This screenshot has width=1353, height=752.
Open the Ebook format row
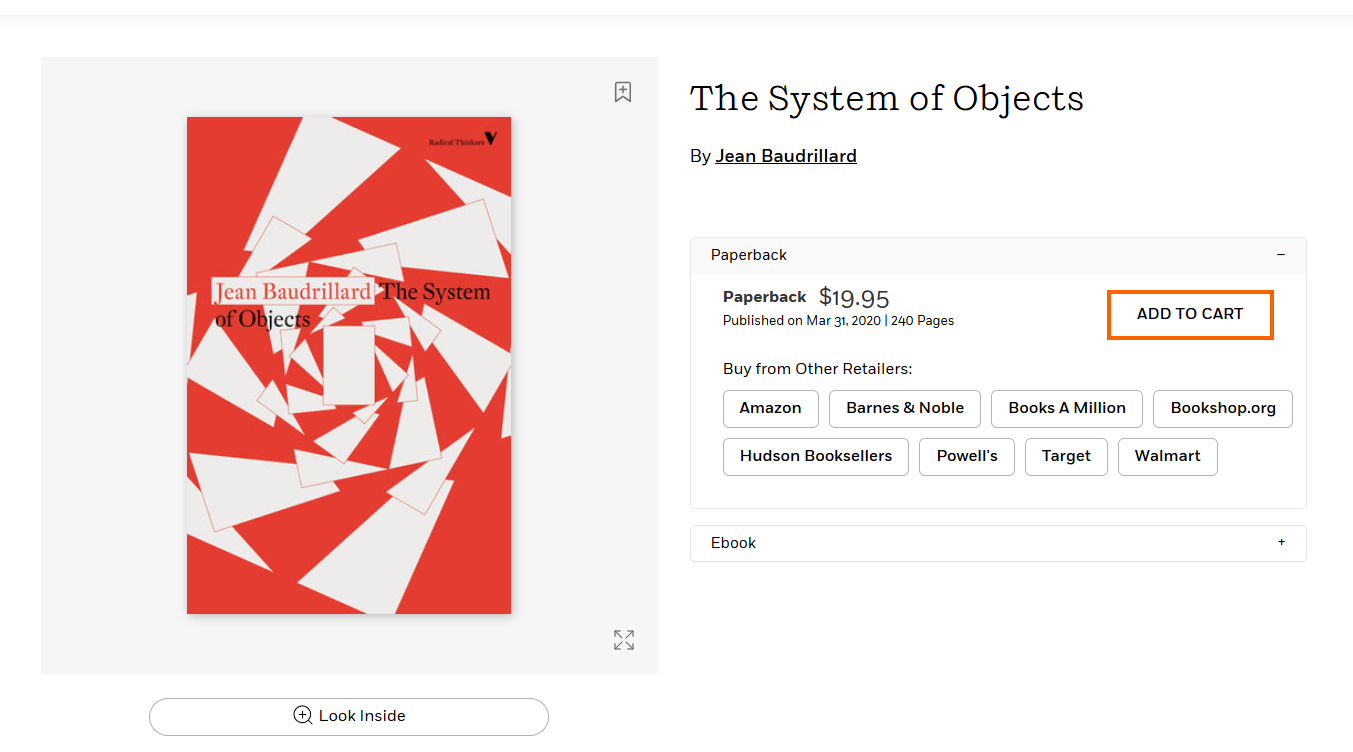pyautogui.click(x=734, y=543)
